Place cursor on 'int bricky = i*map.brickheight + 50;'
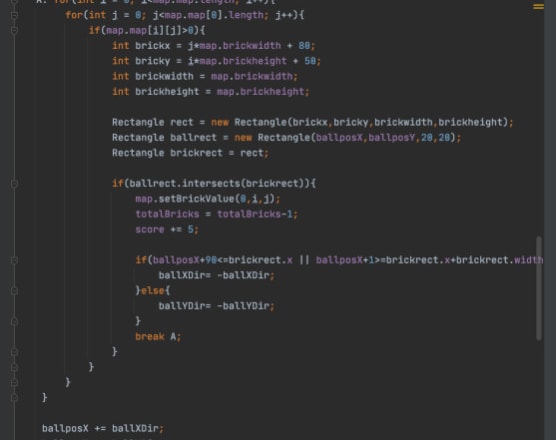This screenshot has width=556, height=440. [x=216, y=61]
